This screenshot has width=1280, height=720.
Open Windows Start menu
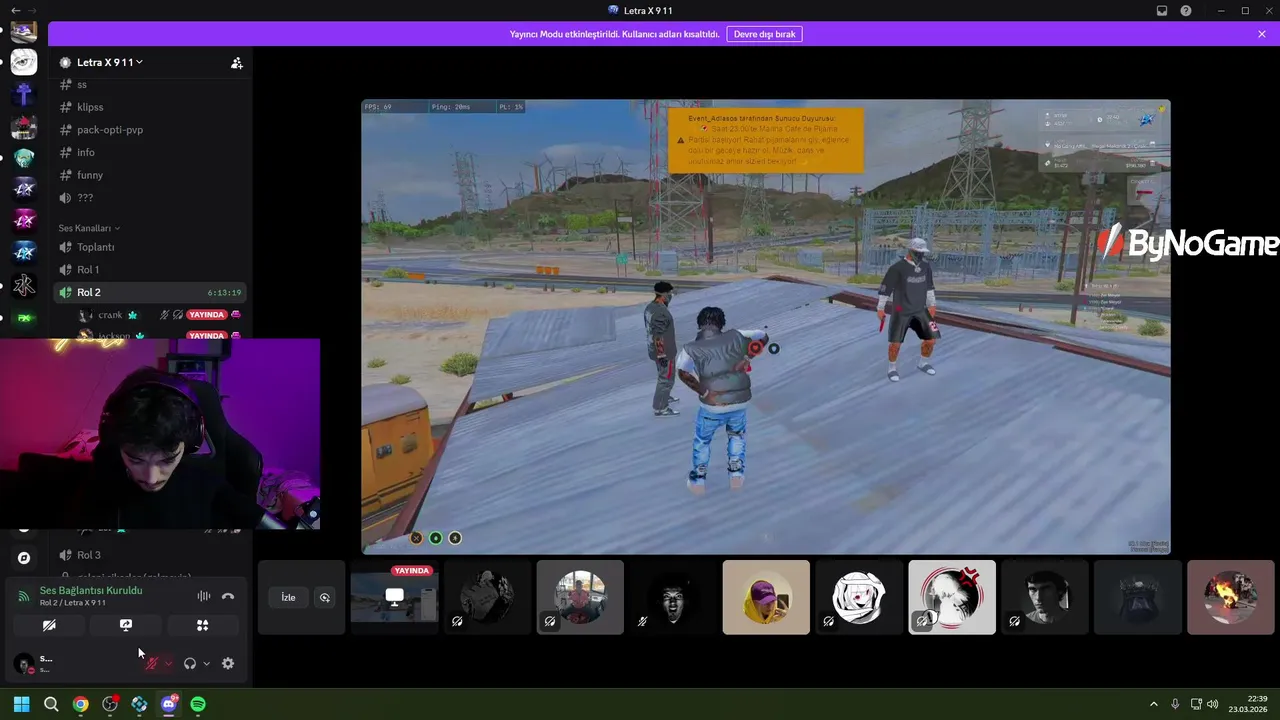point(21,704)
